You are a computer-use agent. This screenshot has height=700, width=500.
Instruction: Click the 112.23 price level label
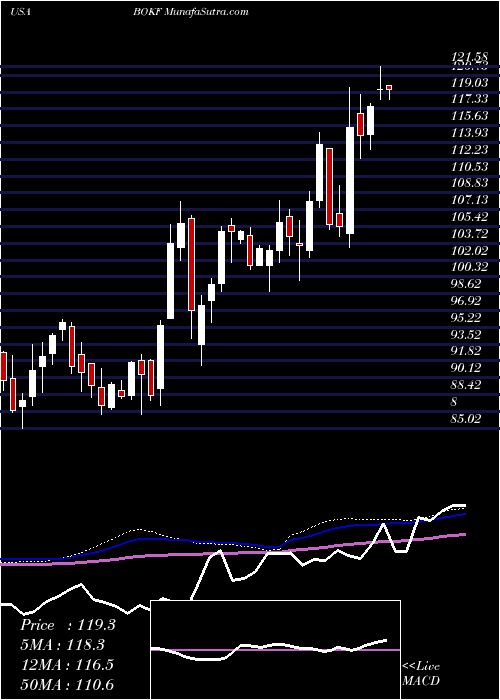pyautogui.click(x=469, y=150)
